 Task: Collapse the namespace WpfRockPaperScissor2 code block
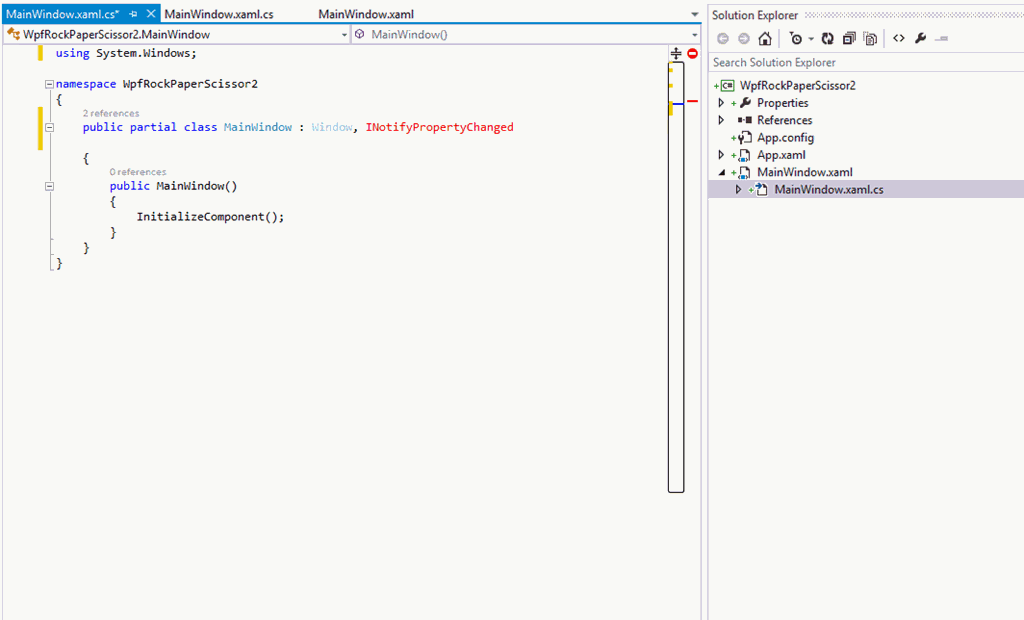point(49,85)
